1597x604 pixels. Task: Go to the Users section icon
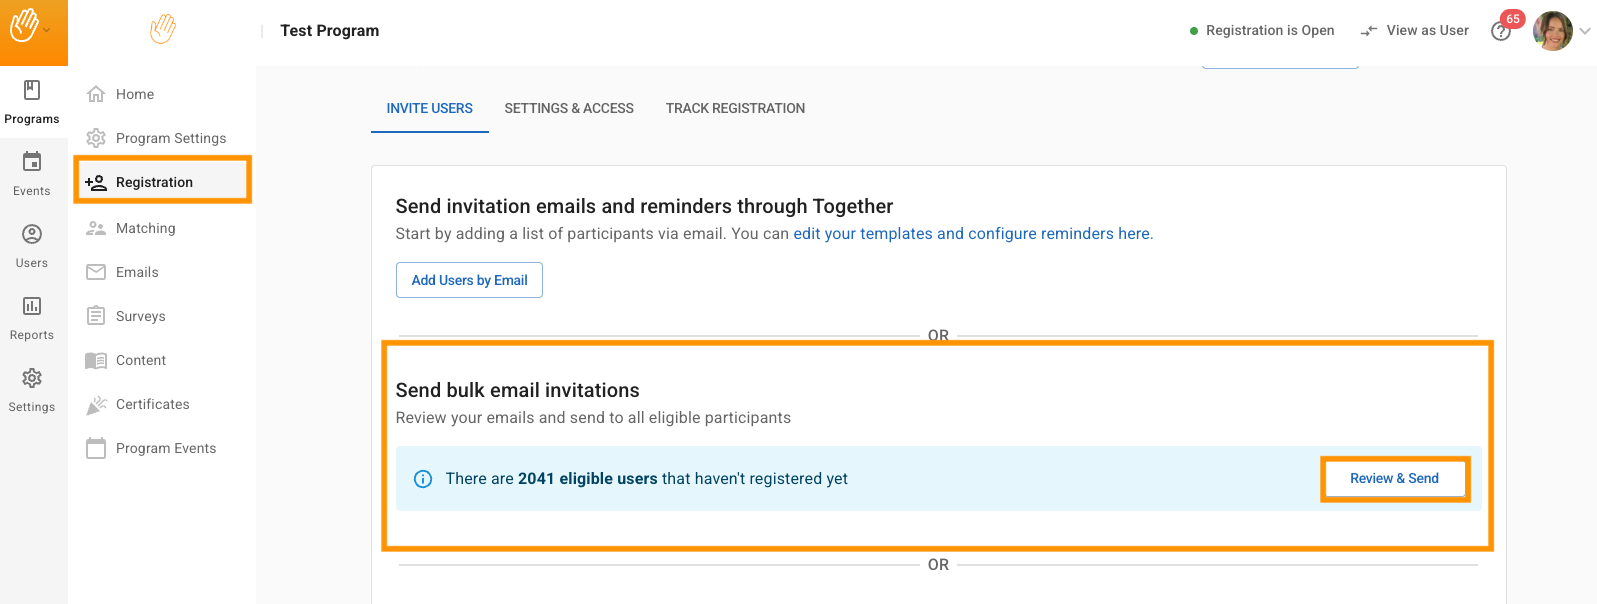pyautogui.click(x=32, y=235)
